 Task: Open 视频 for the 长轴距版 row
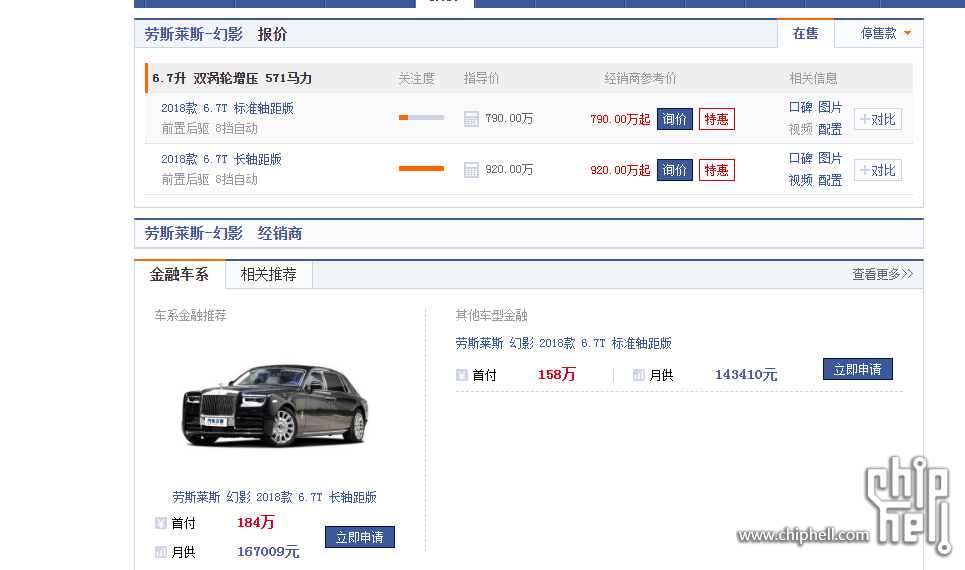pyautogui.click(x=800, y=180)
